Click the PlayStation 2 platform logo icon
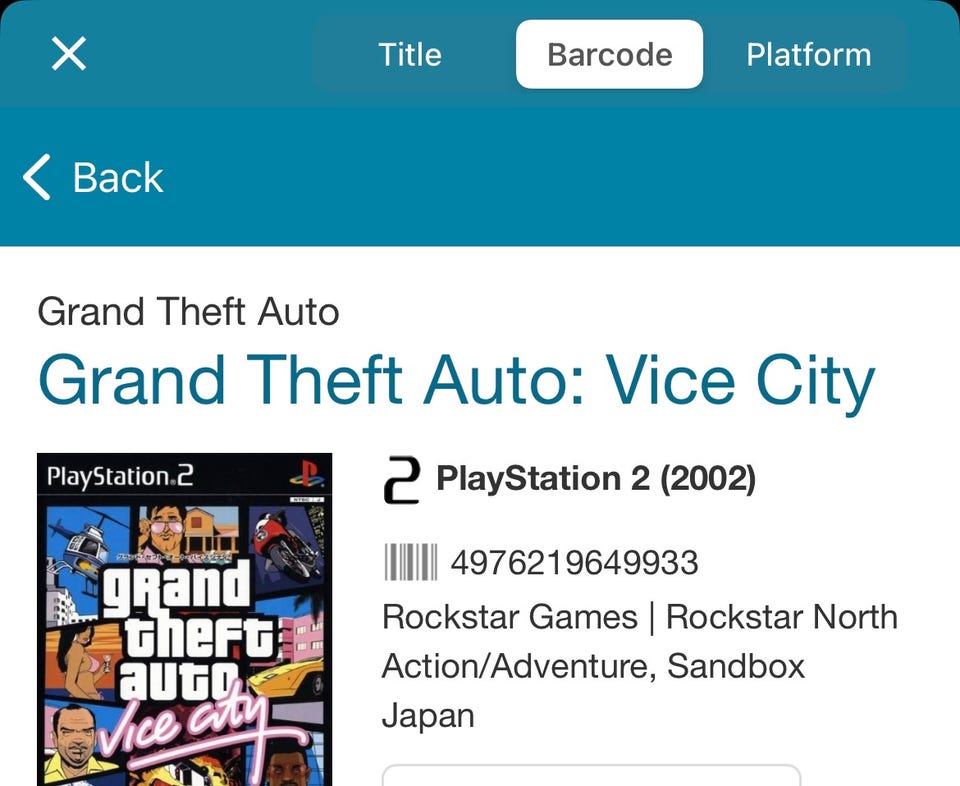 (401, 480)
